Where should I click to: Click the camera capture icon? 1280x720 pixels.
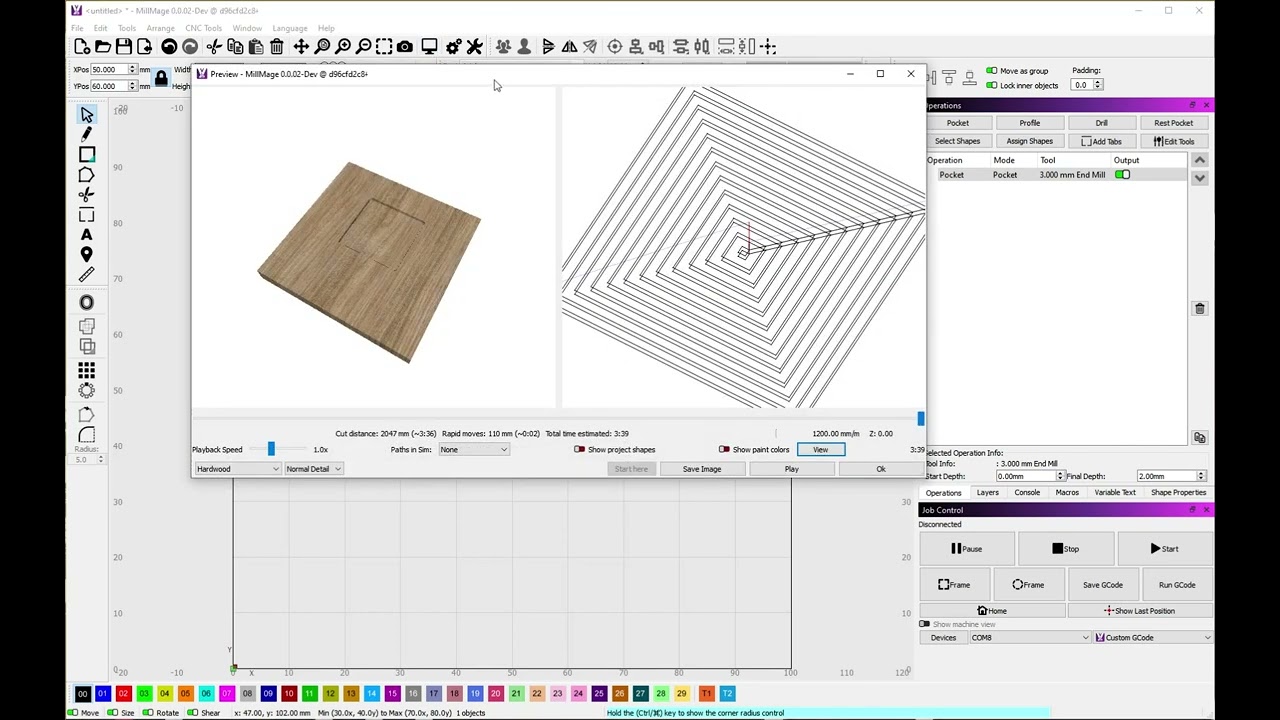pyautogui.click(x=405, y=47)
